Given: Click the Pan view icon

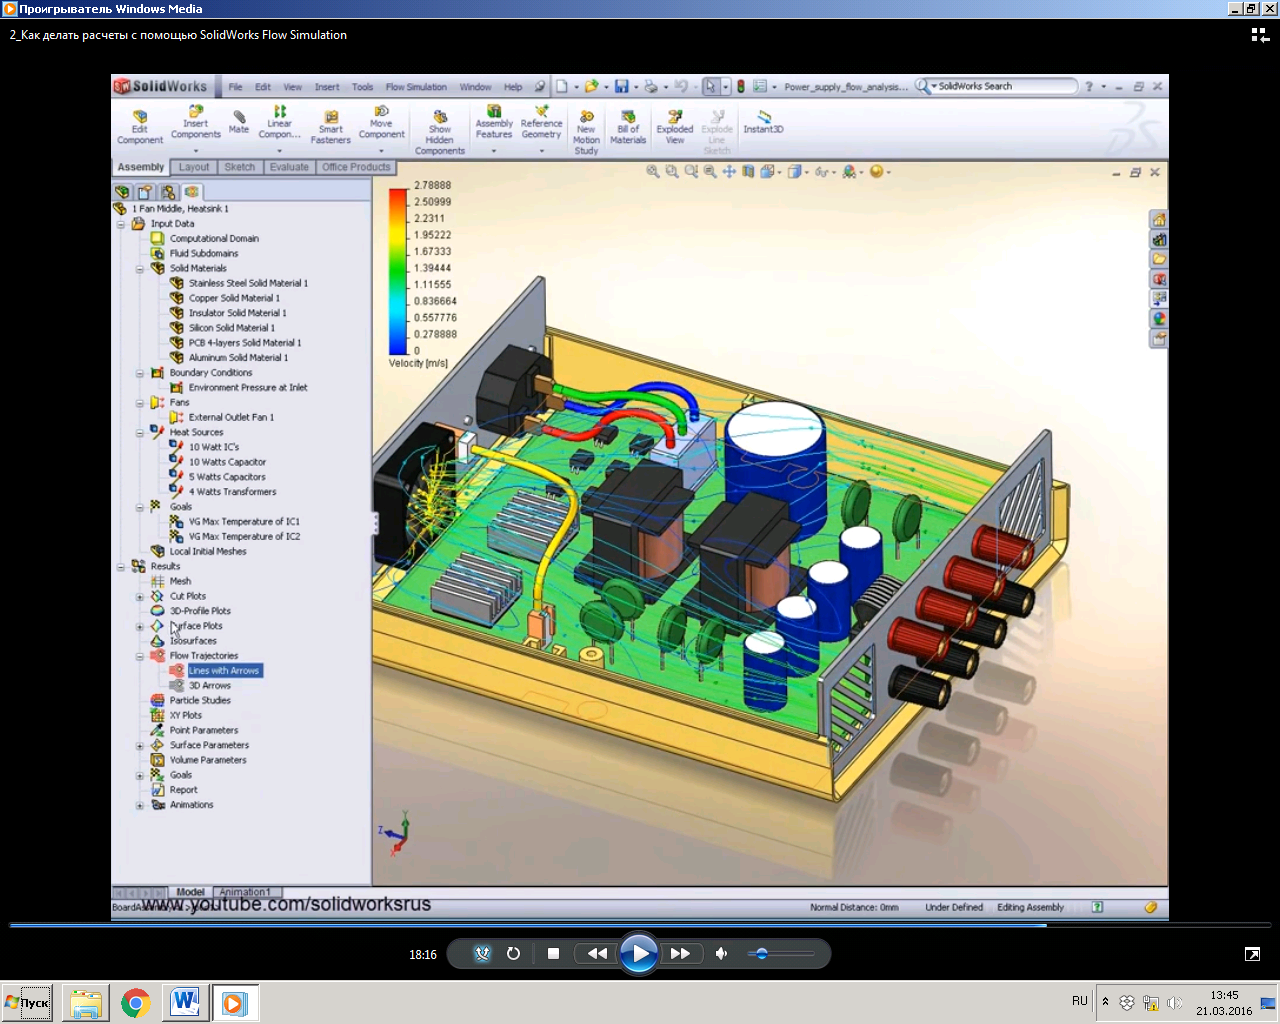Looking at the screenshot, I should pos(729,172).
